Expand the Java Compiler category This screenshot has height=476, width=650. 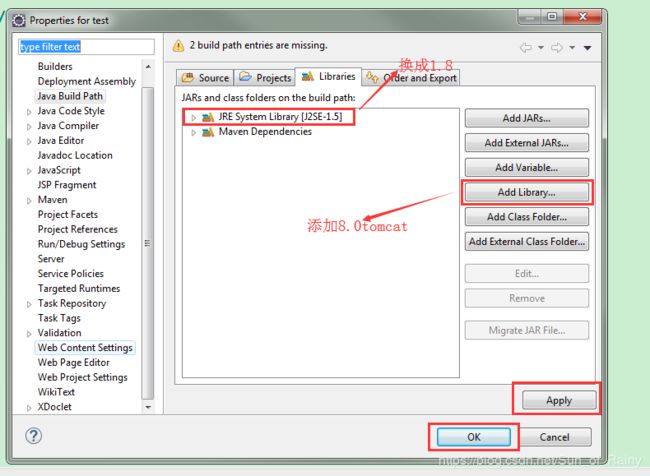pyautogui.click(x=29, y=127)
